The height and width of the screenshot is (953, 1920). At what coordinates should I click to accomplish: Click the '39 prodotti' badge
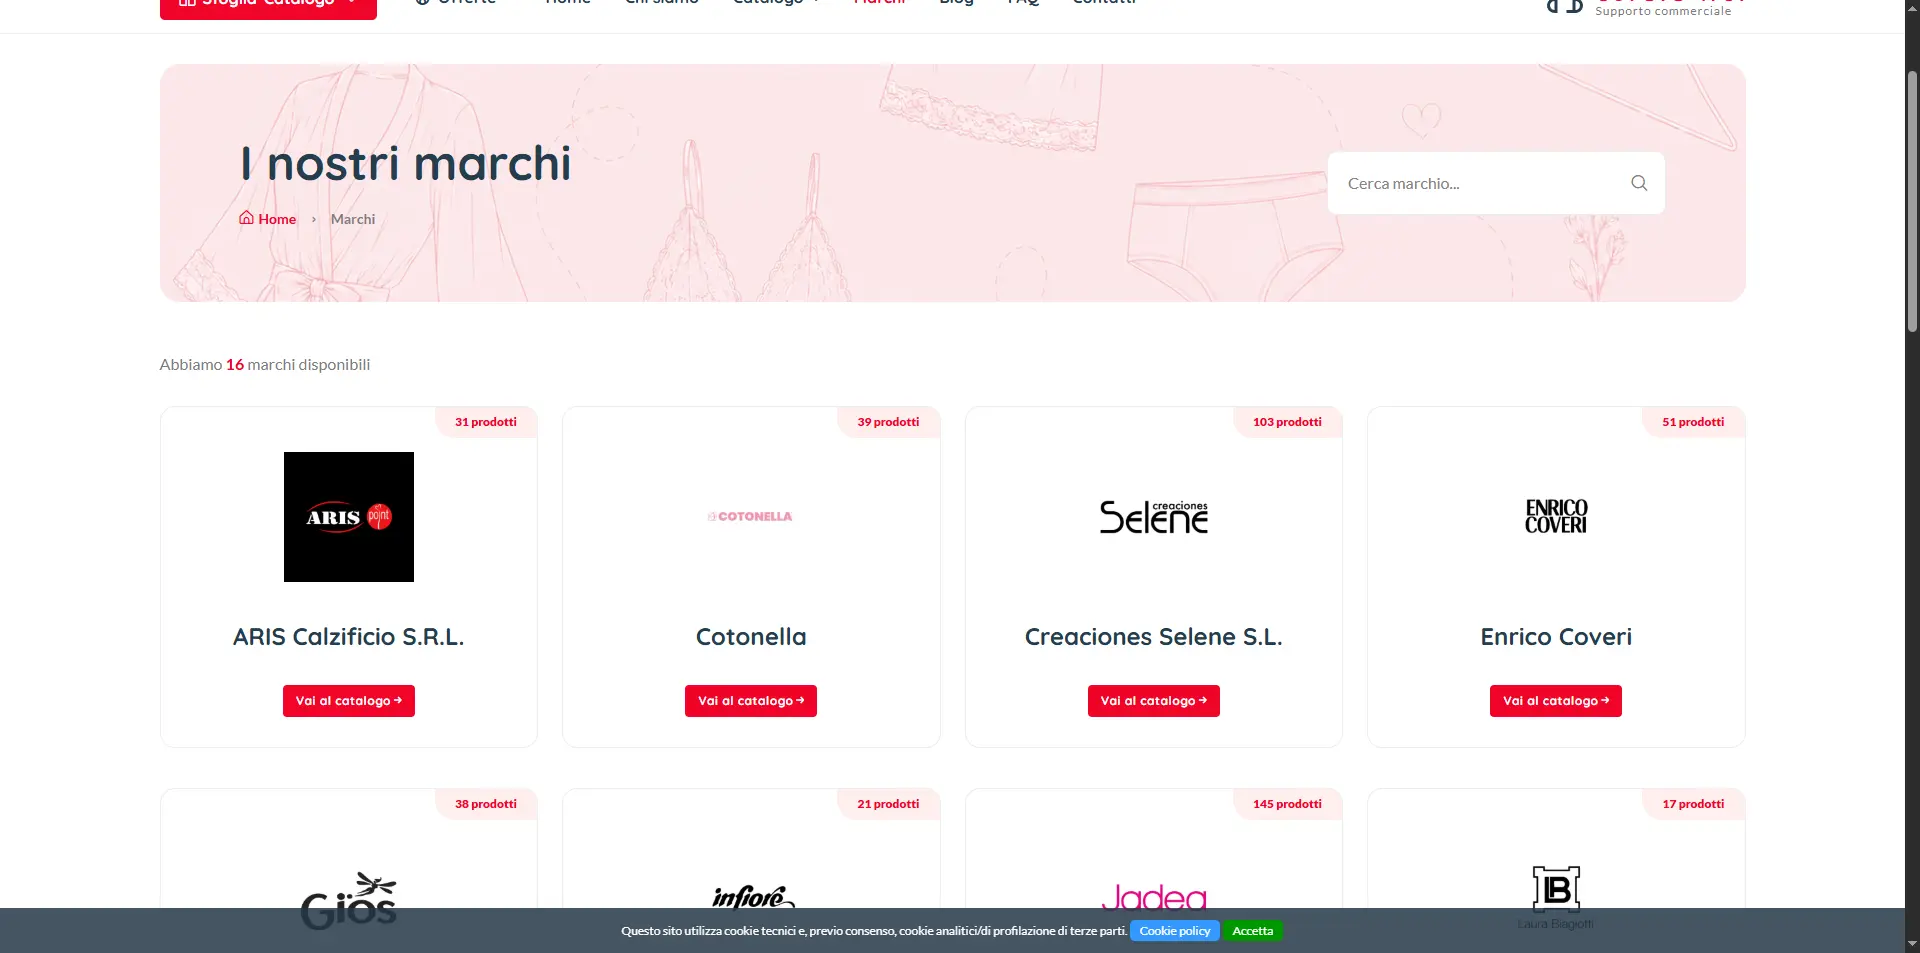point(888,422)
